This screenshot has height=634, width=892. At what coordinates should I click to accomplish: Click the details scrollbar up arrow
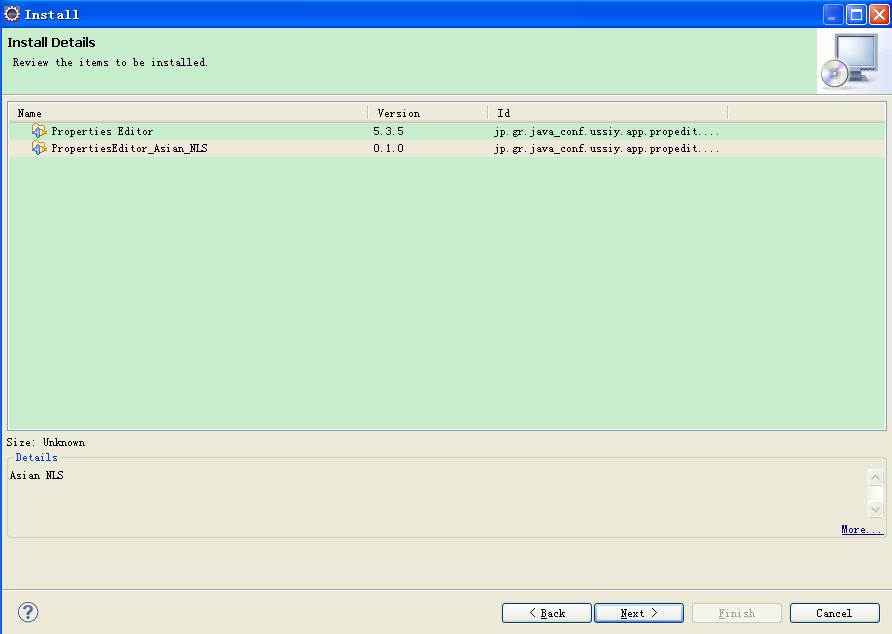(x=876, y=477)
